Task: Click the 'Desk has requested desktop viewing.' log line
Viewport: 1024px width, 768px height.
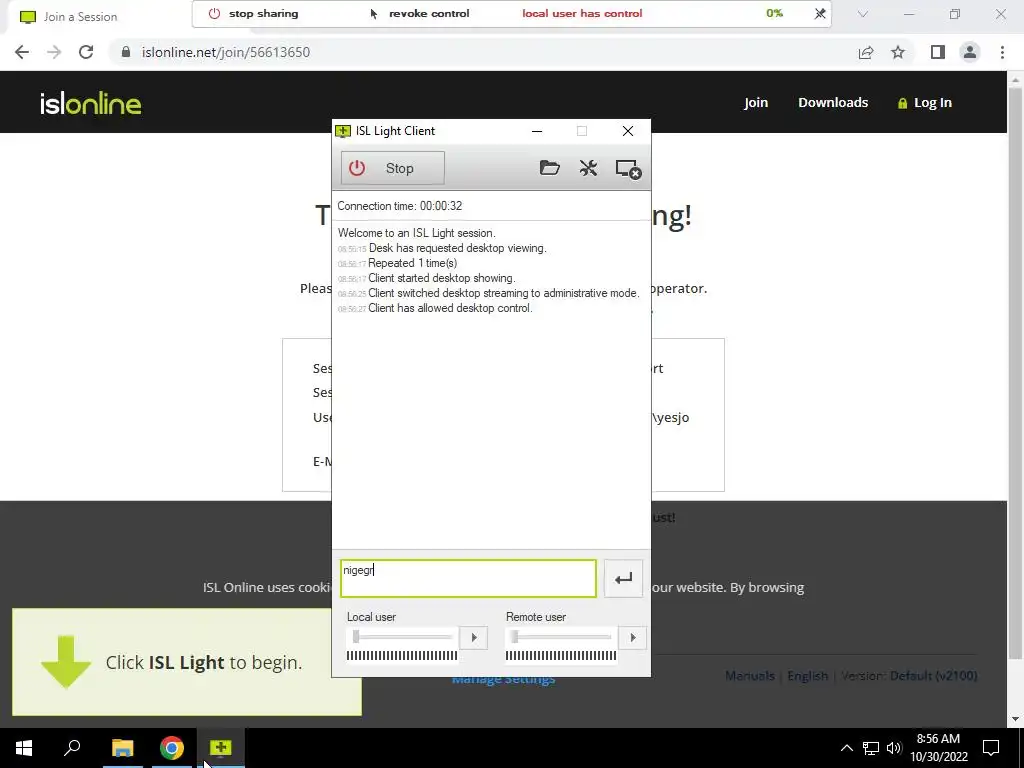Action: 458,248
